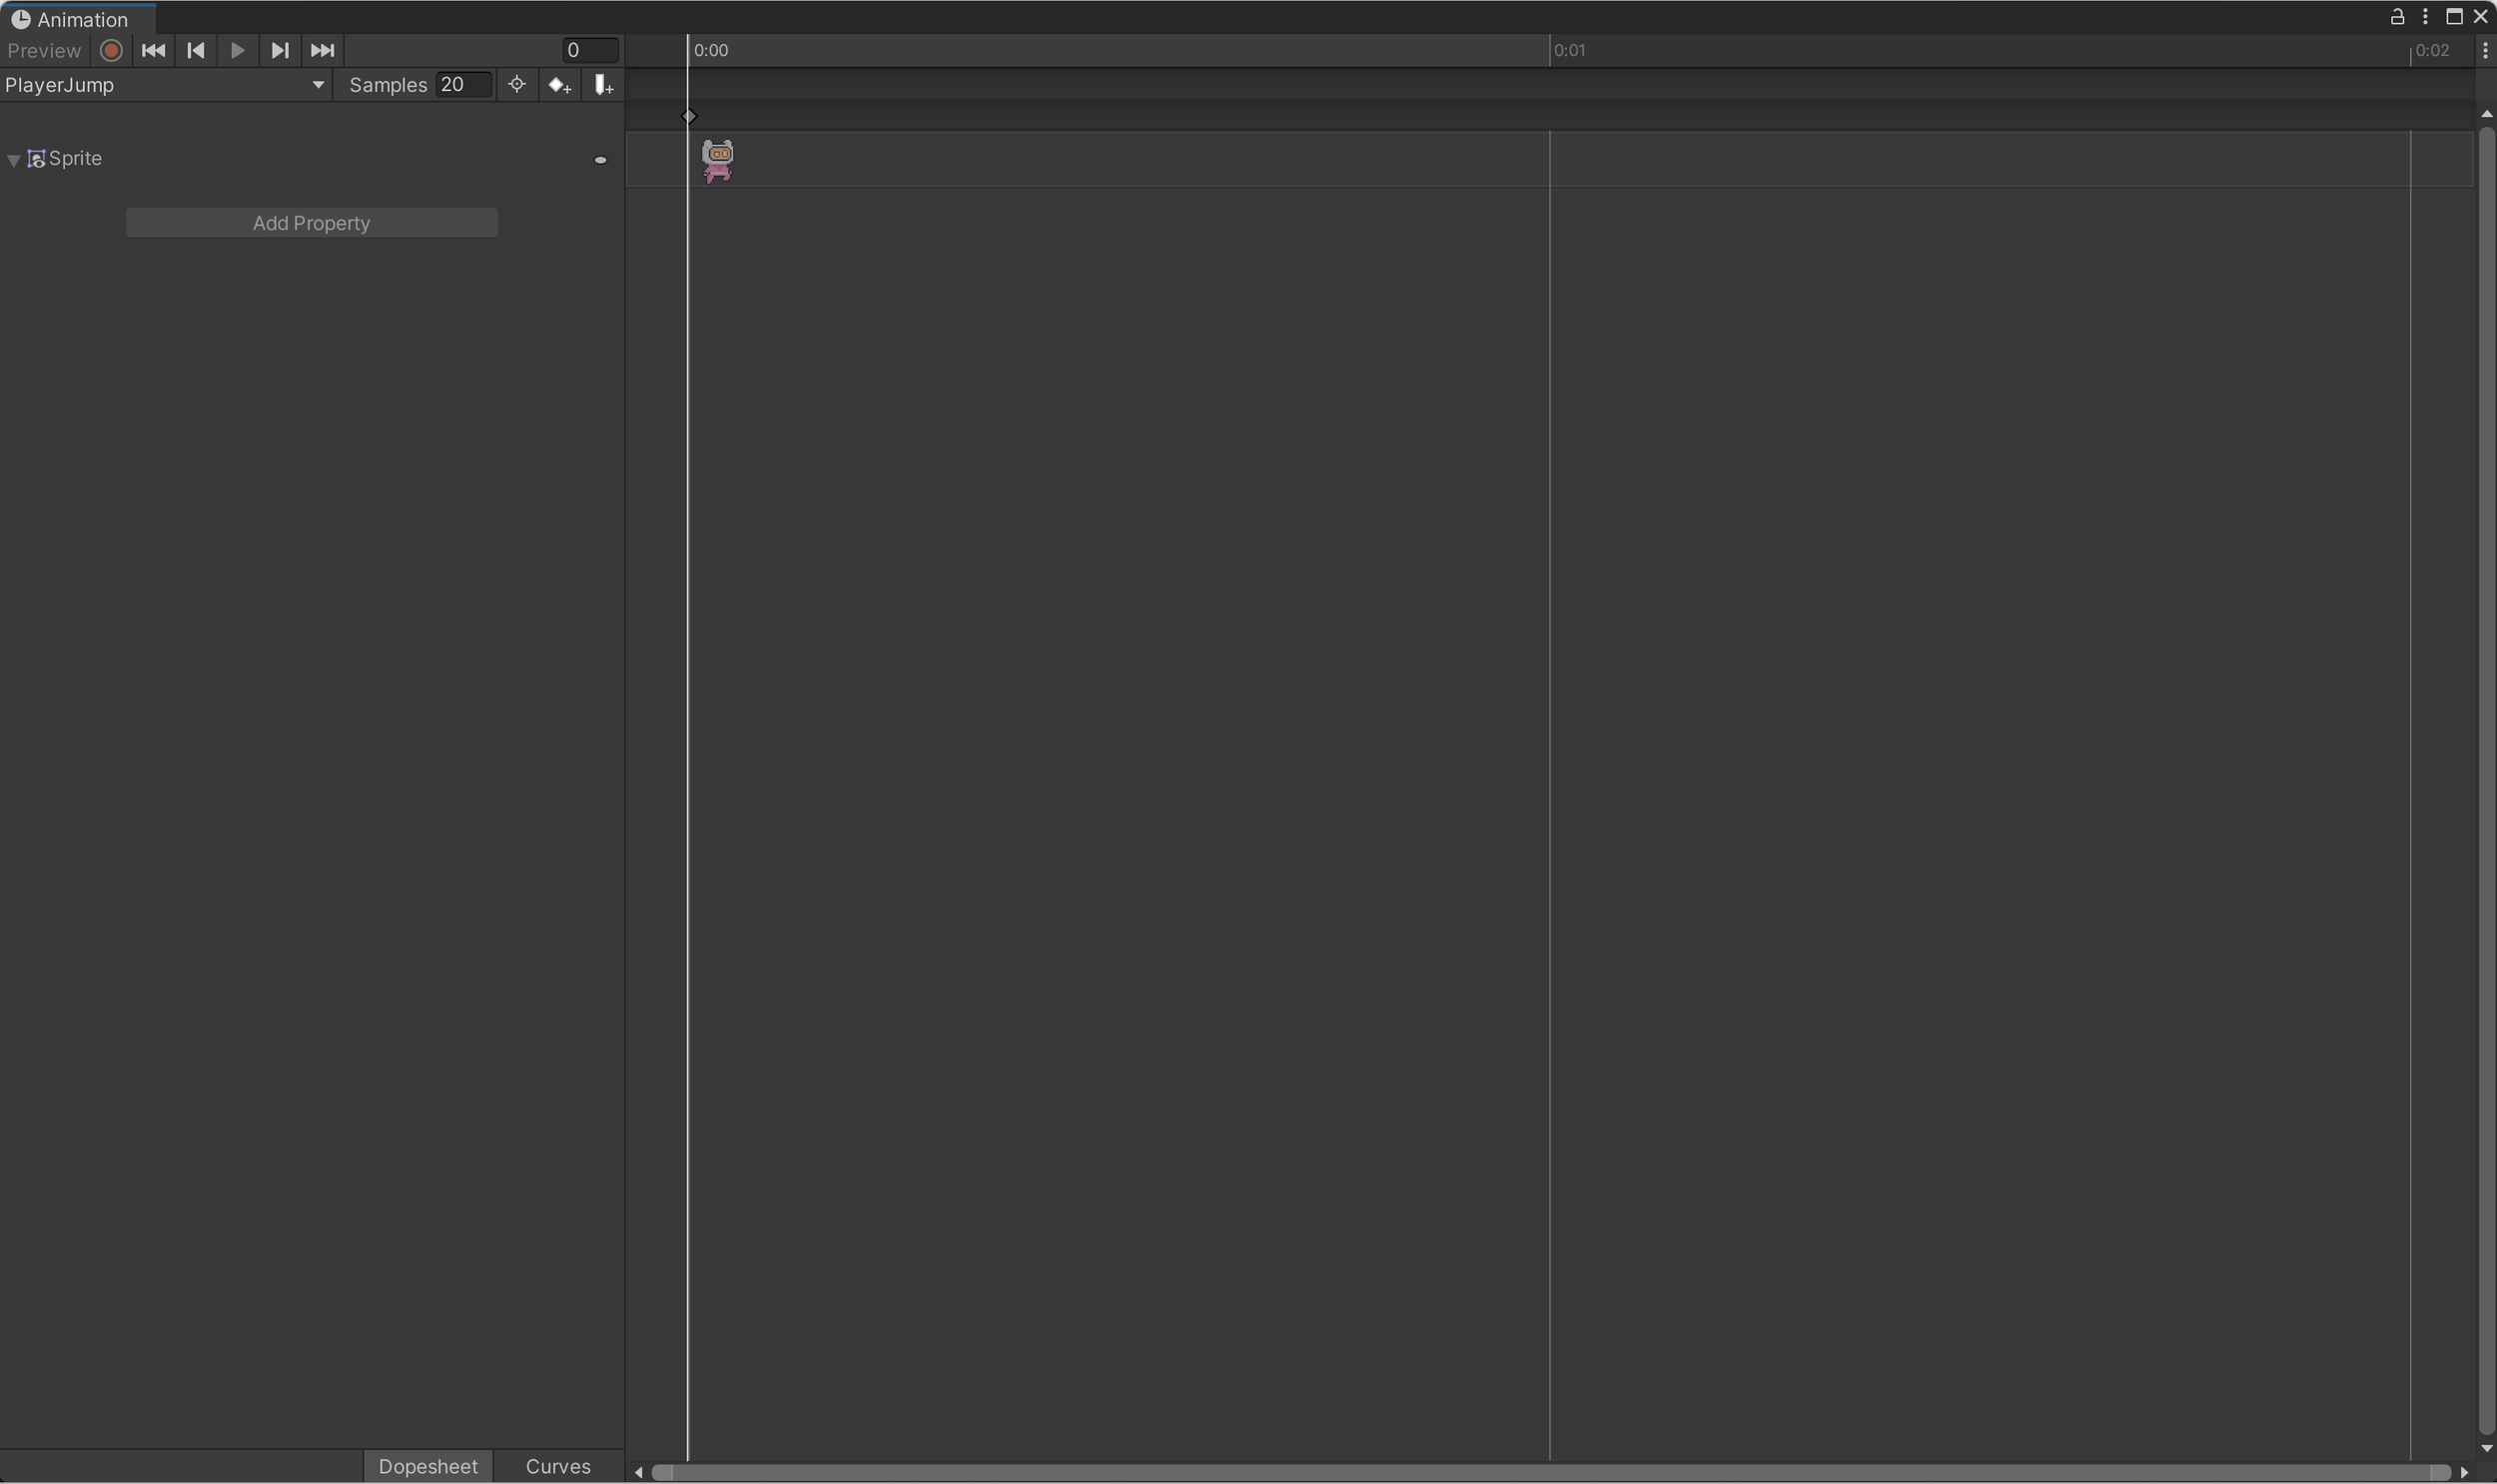Open Sprite property options dot menu
This screenshot has width=2497, height=1484.
pos(600,160)
